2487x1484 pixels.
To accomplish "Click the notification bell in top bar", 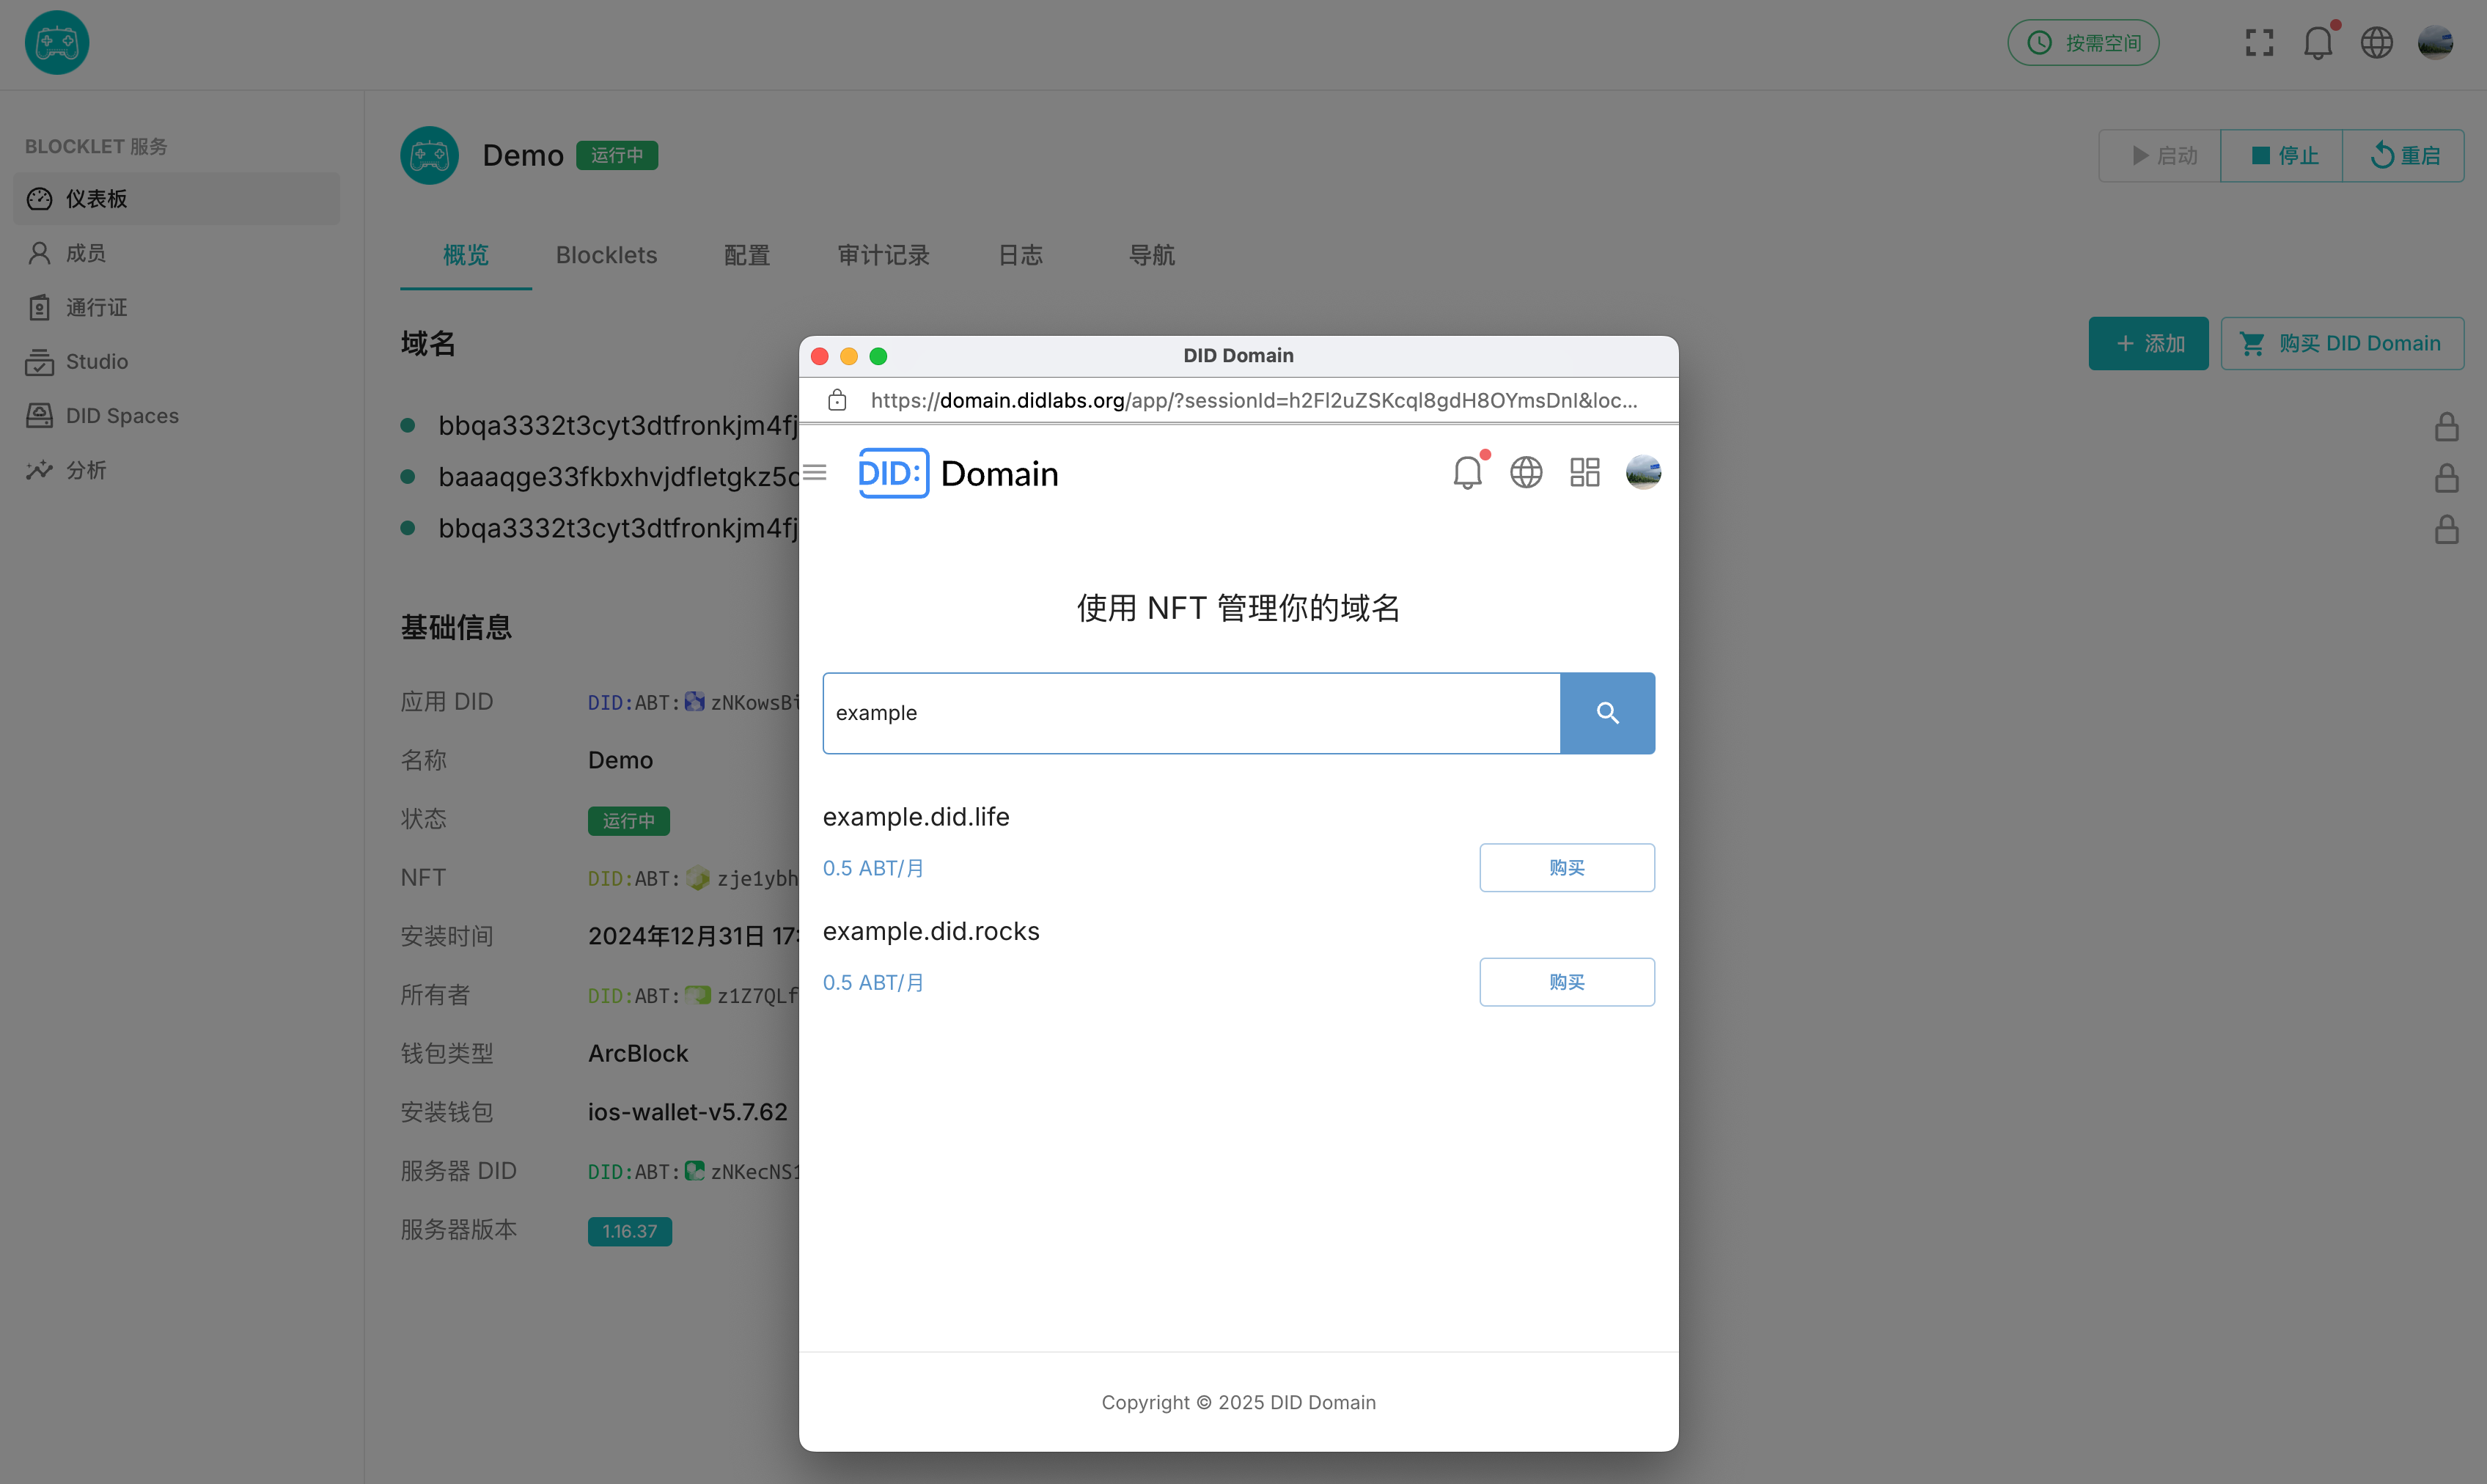I will tap(2317, 43).
